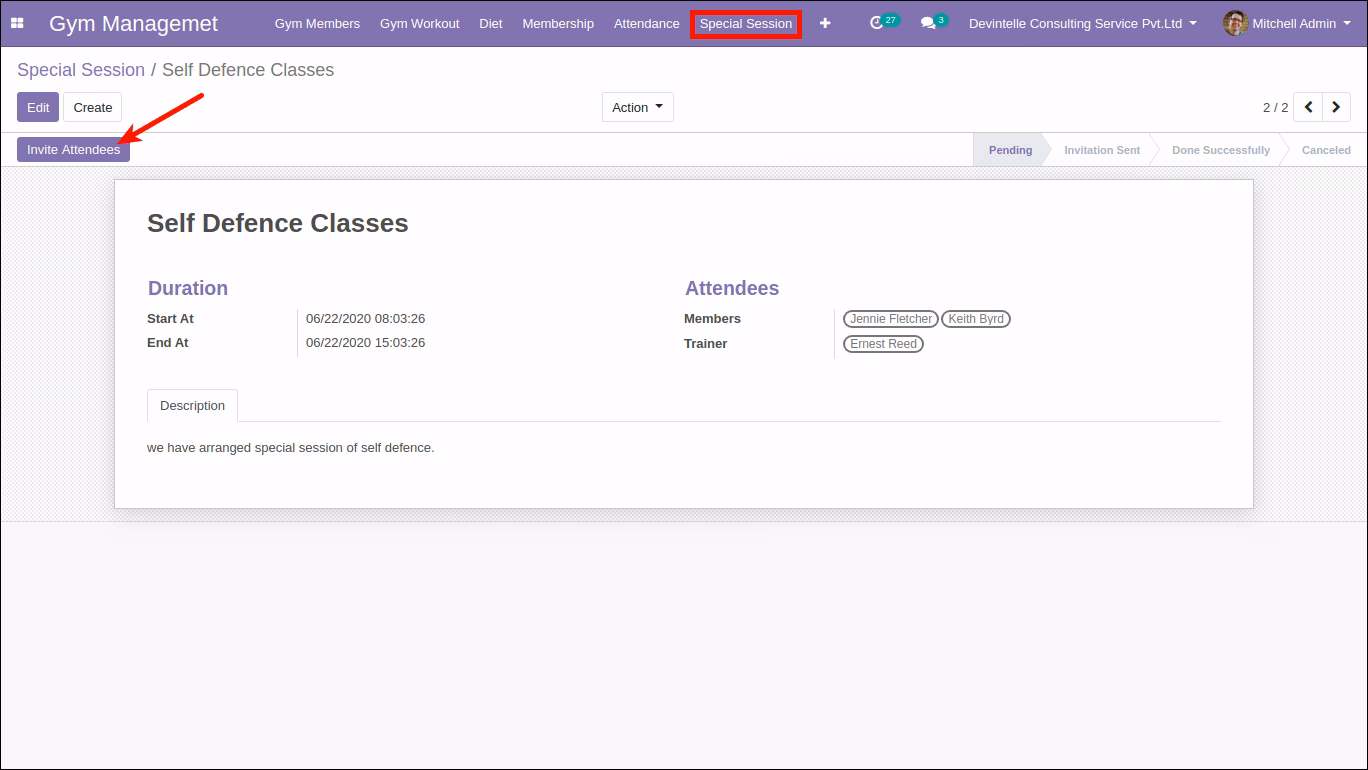
Task: Go to next record using right chevron
Action: (1336, 107)
